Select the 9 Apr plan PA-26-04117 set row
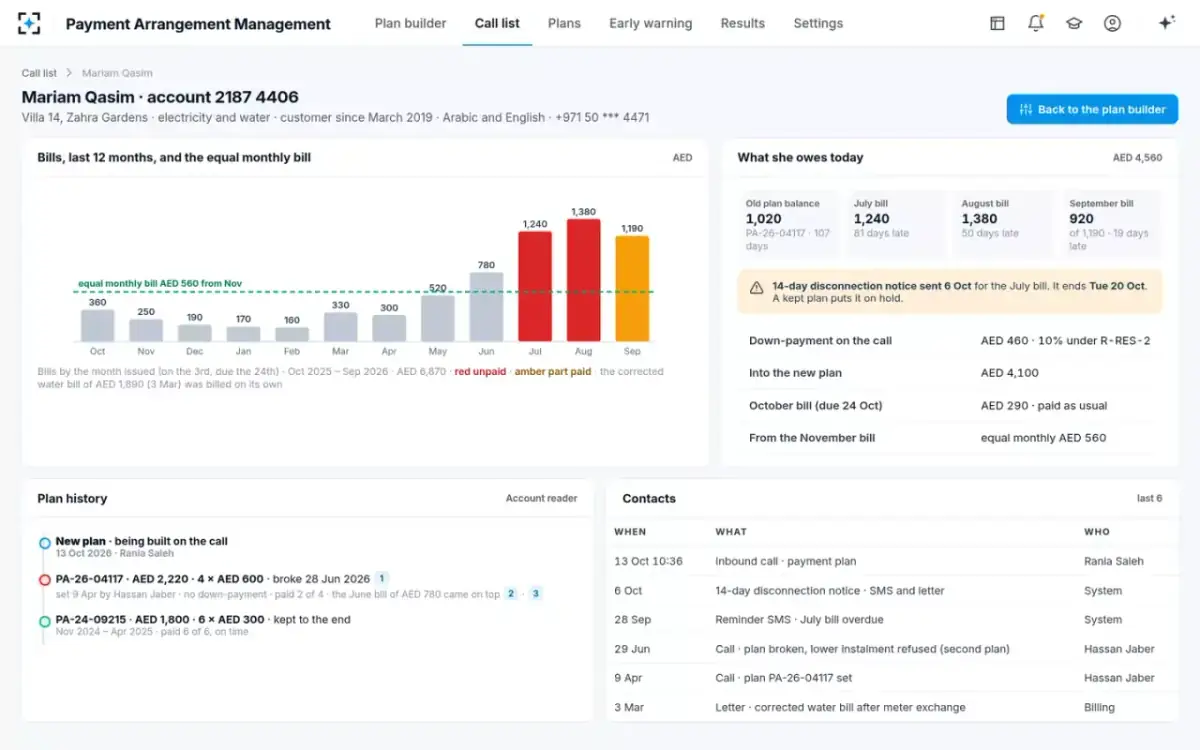 click(x=892, y=678)
